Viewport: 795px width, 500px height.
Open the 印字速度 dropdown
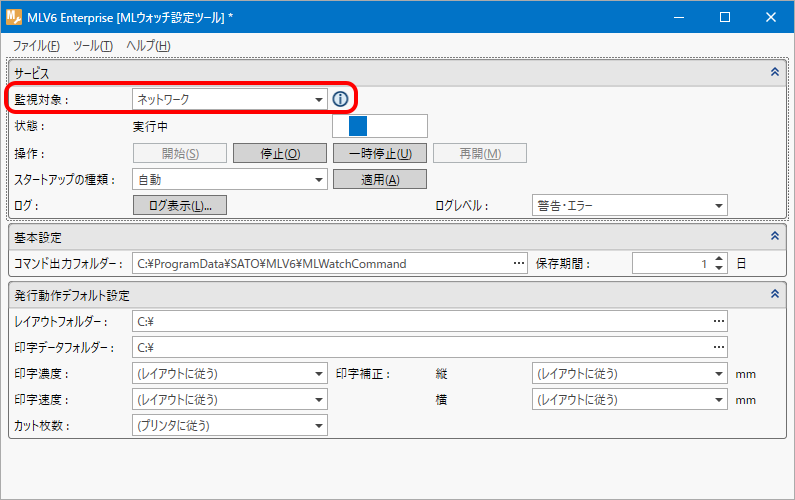(230, 400)
